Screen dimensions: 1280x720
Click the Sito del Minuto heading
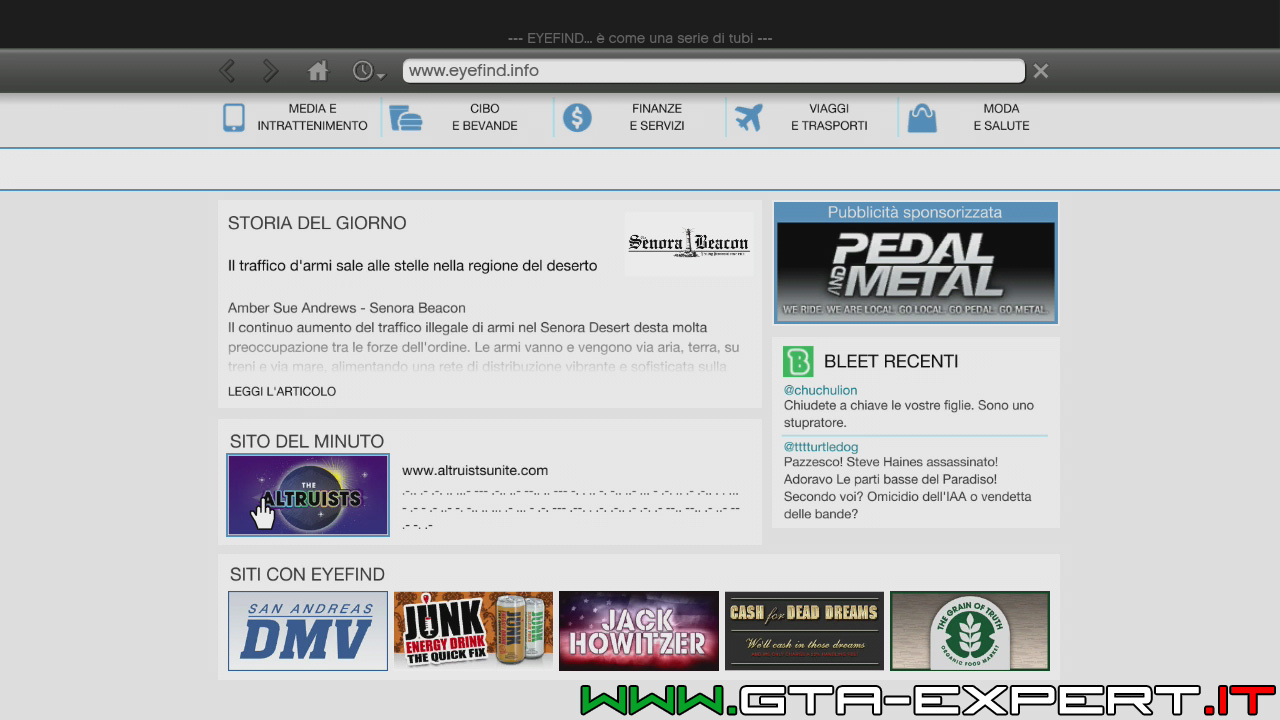[307, 441]
